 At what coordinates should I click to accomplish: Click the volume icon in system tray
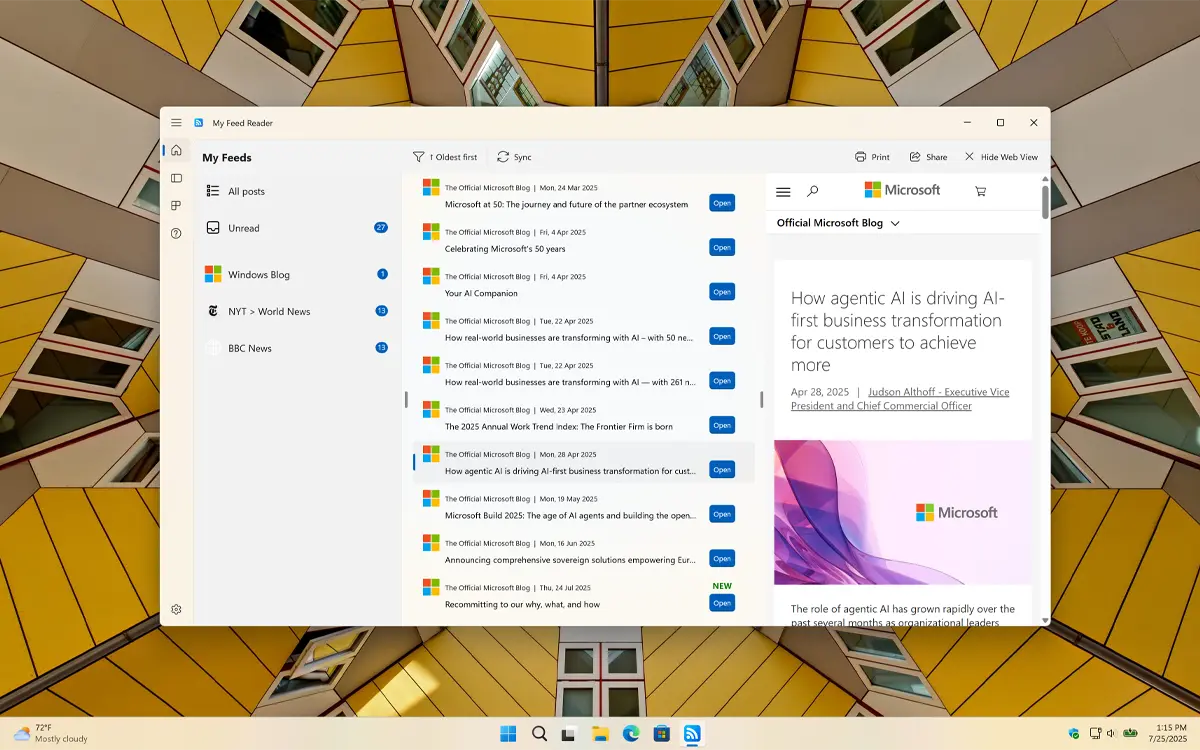1112,734
